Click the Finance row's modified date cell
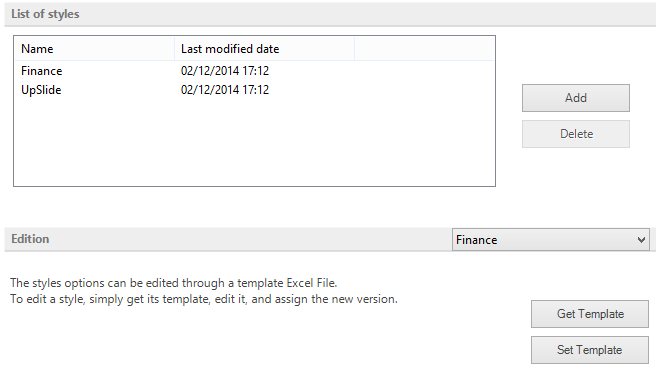The width and height of the screenshot is (659, 371). click(225, 71)
